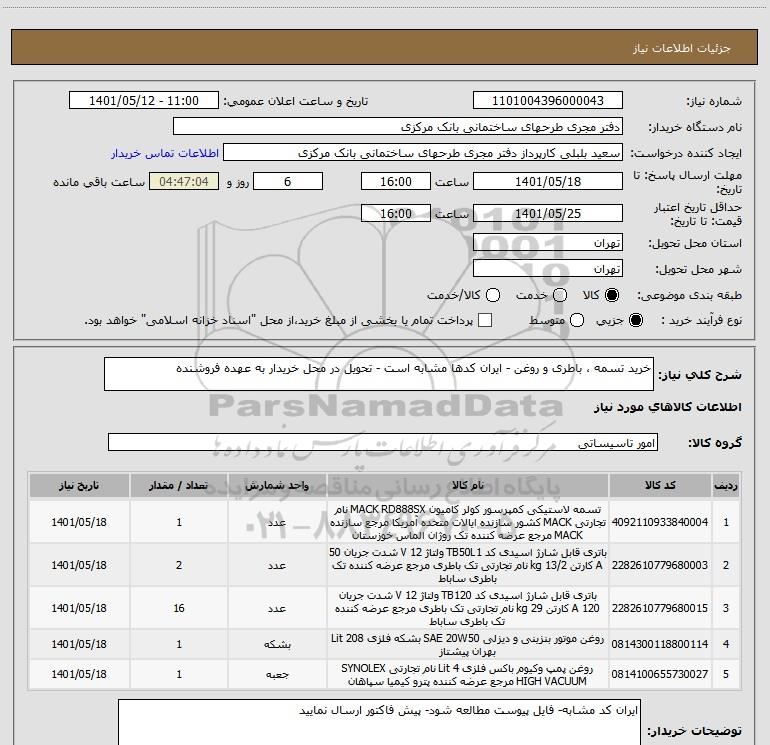
Task: Click the announcement date field 1401/05/12 - 11:00
Action: tap(144, 101)
